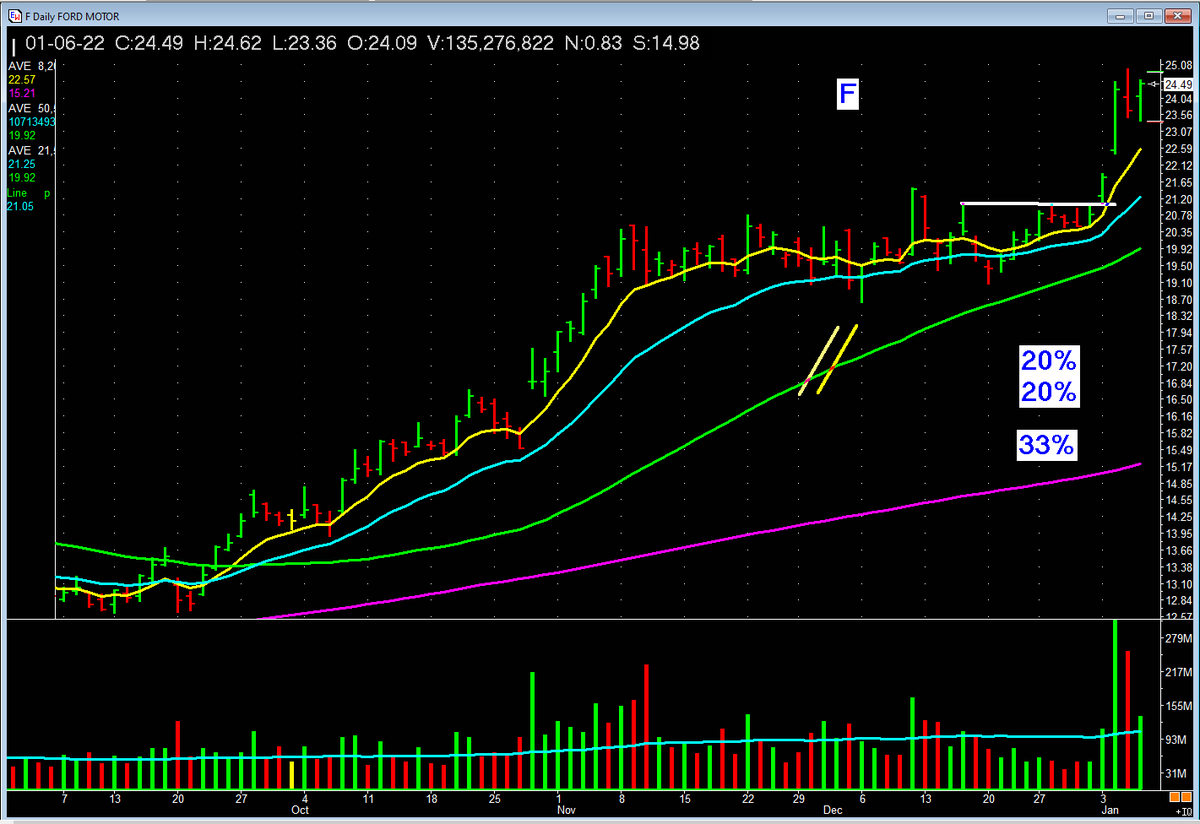Click the Nov month label on time axis
1200x824 pixels.
566,811
